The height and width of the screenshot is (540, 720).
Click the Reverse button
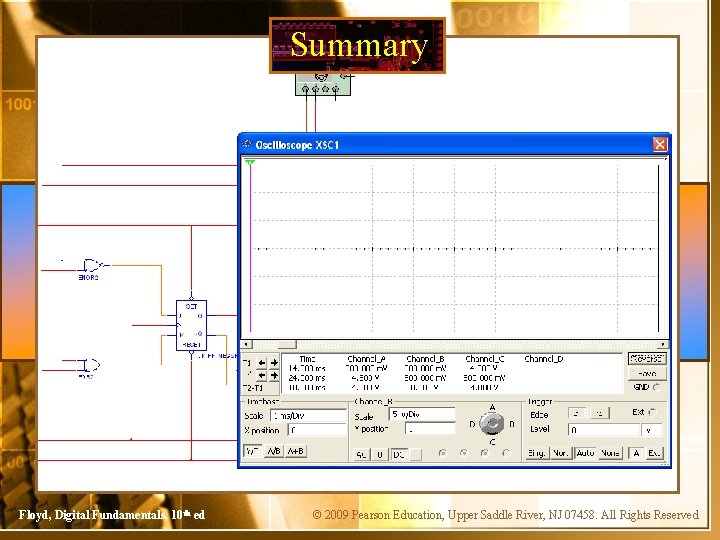point(647,359)
